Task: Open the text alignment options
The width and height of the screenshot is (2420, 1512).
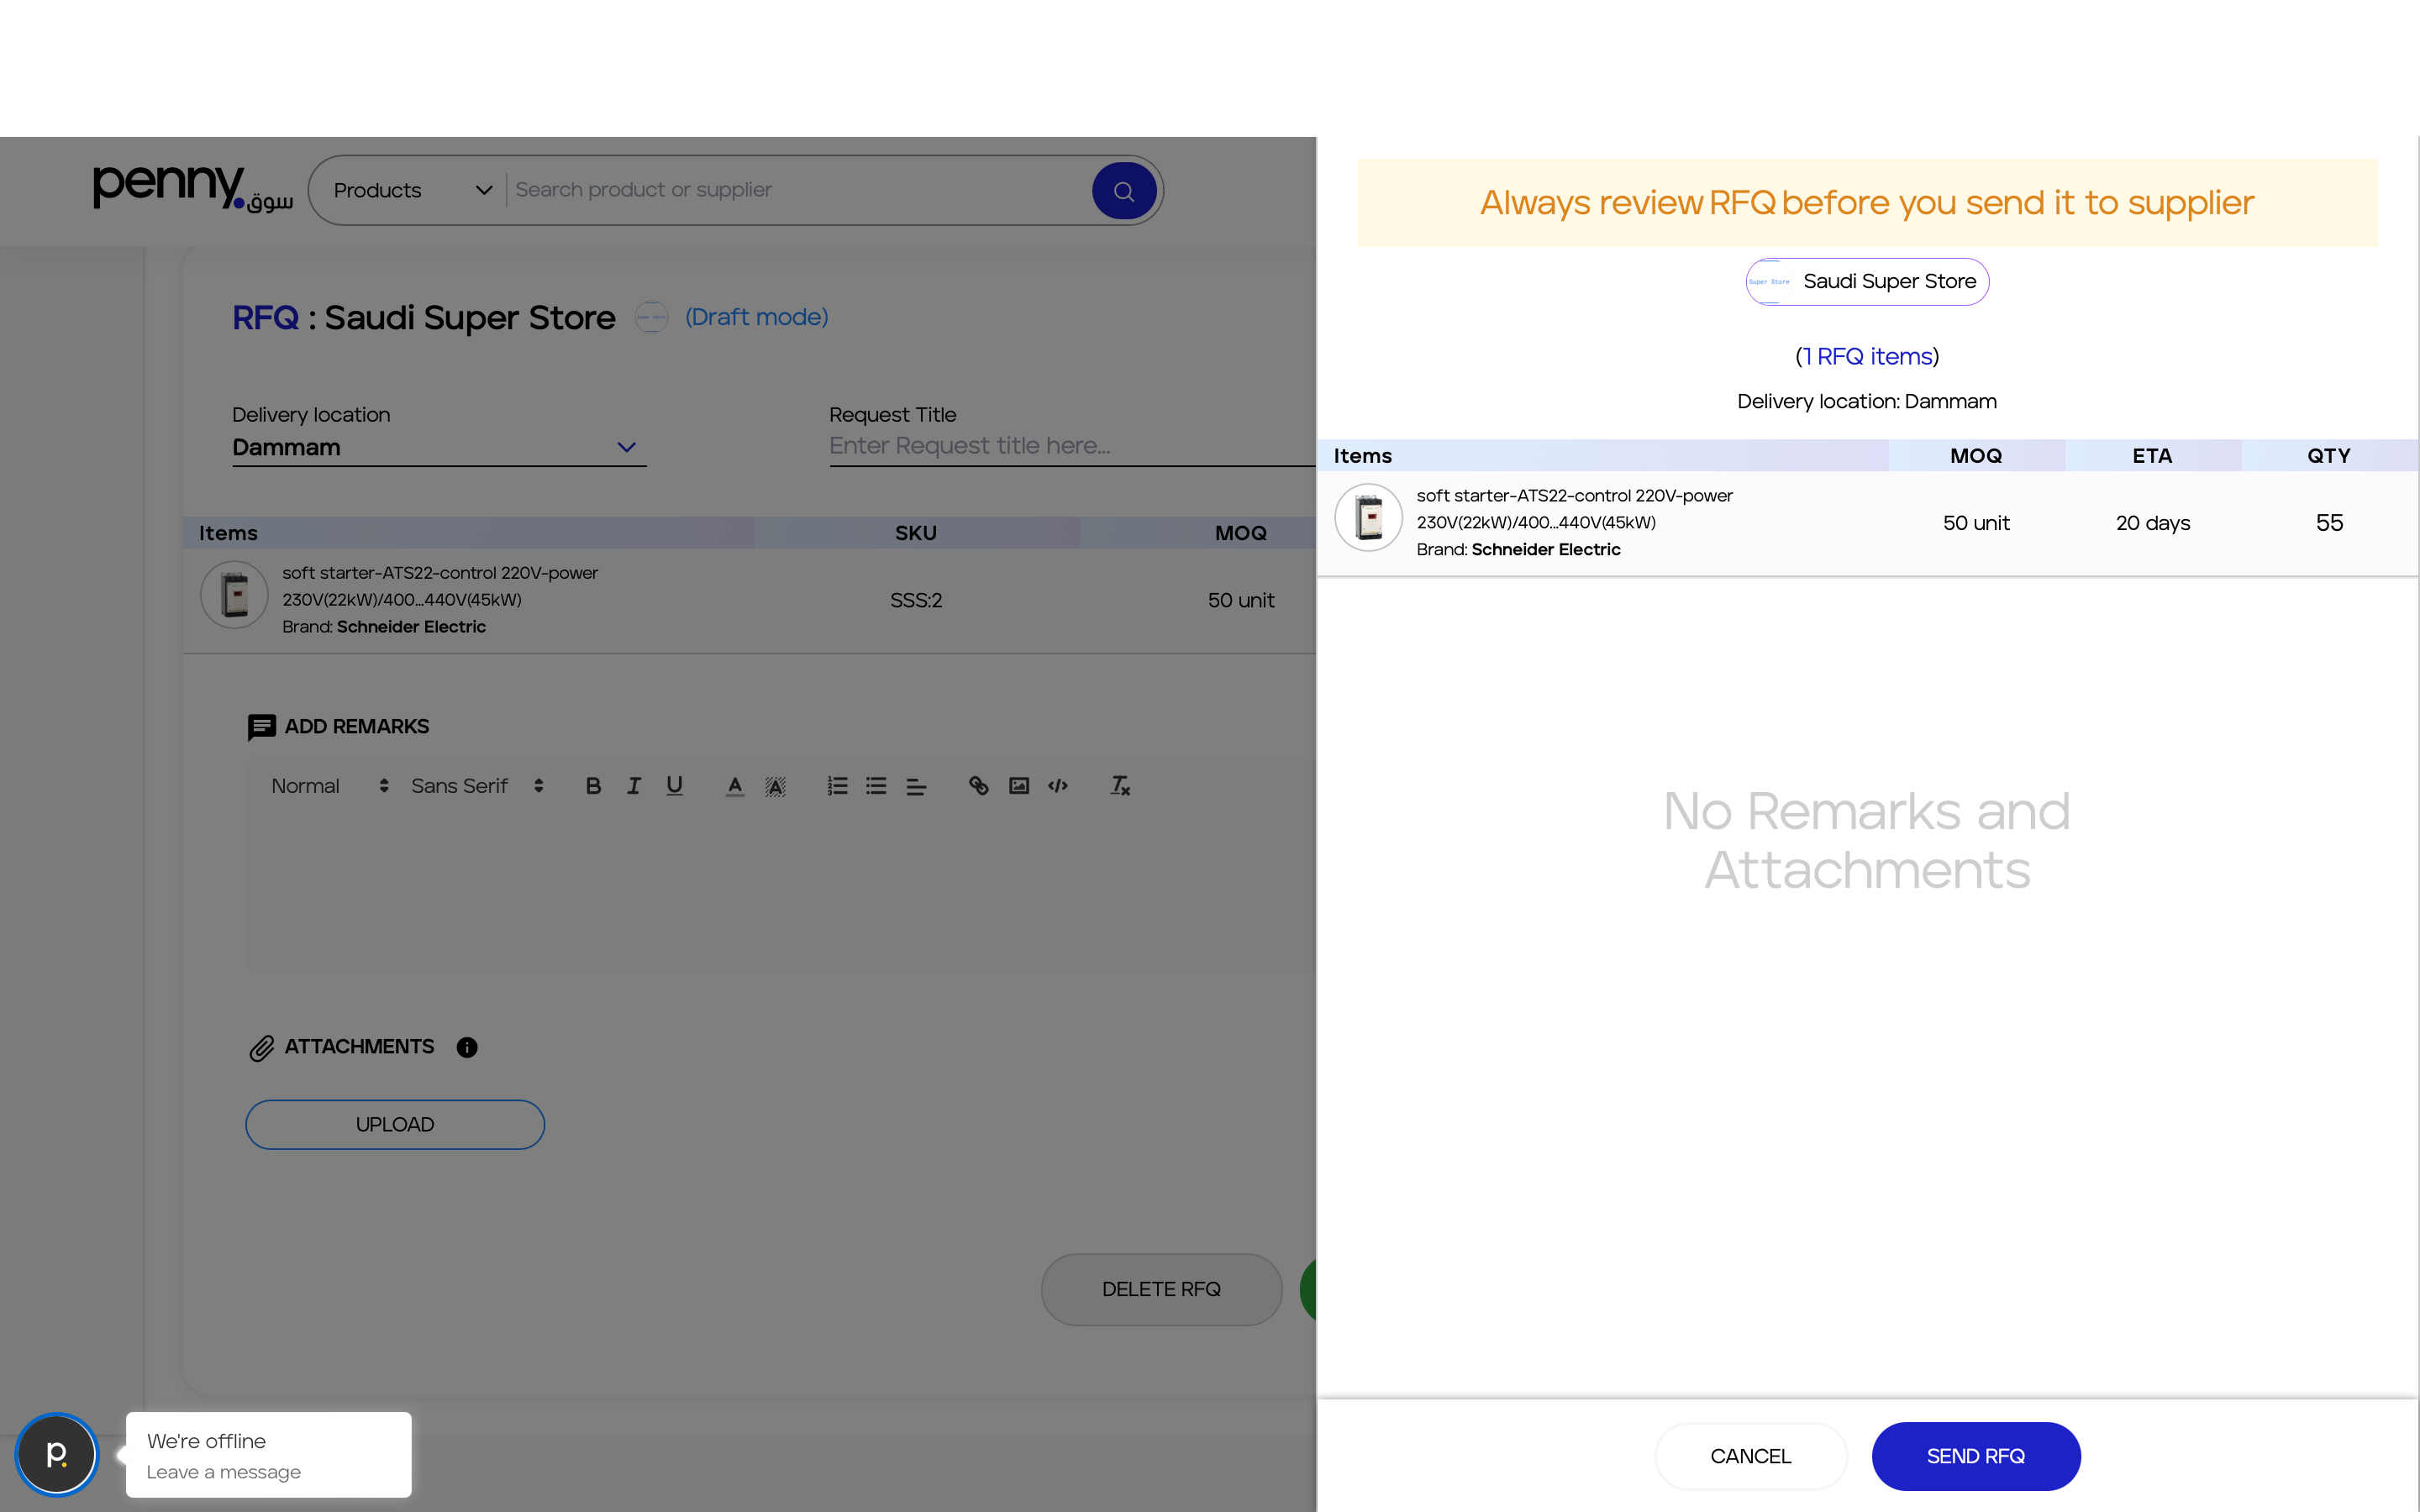Action: coord(916,786)
